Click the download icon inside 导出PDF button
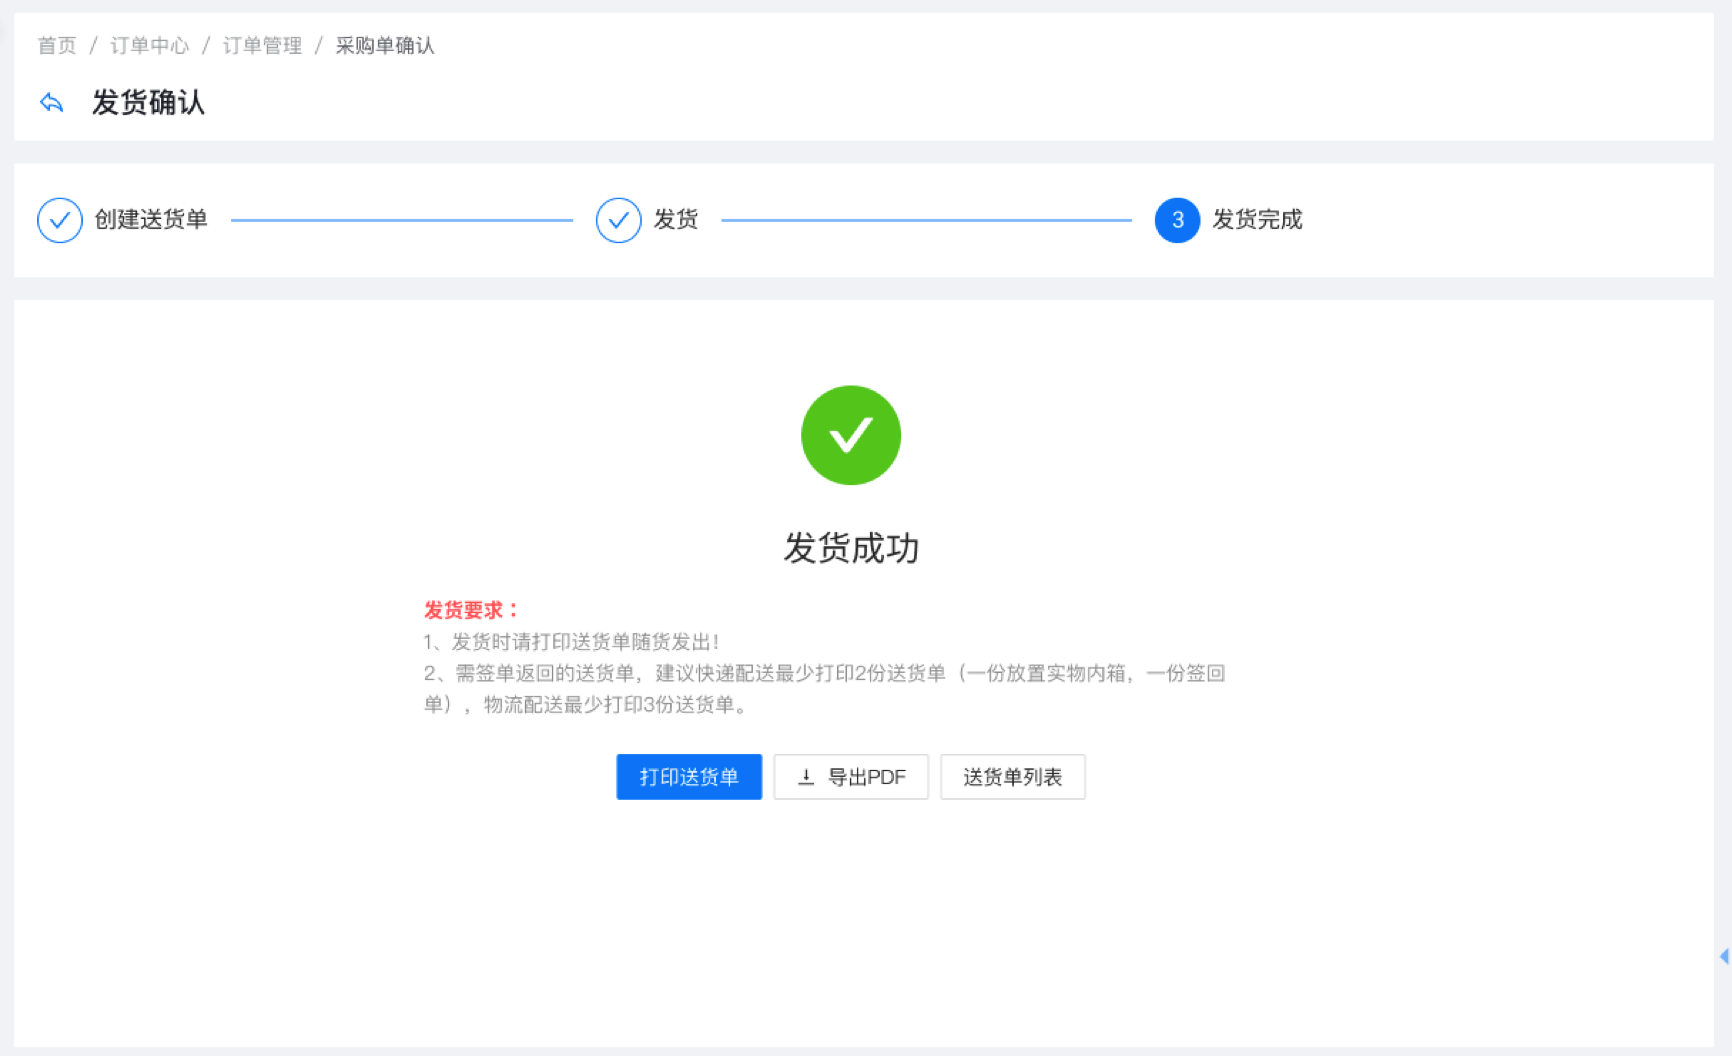 tap(805, 777)
